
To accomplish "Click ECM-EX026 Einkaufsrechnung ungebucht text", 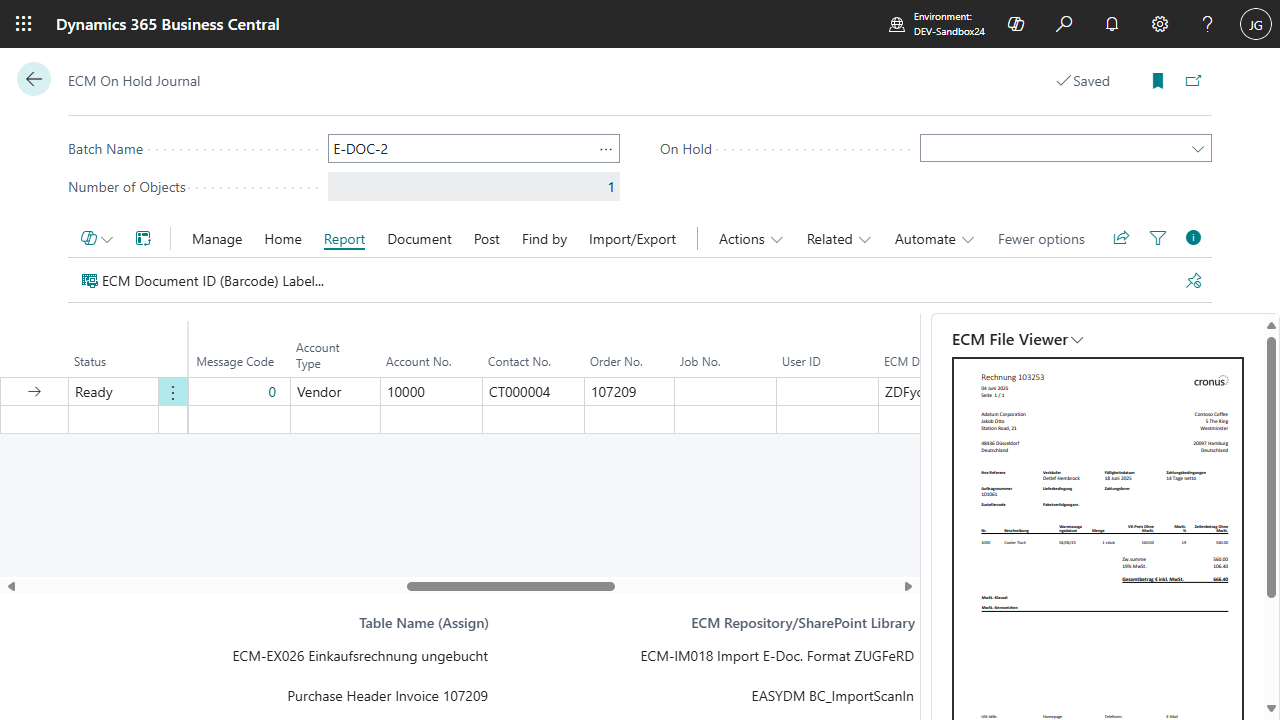I will (x=360, y=657).
